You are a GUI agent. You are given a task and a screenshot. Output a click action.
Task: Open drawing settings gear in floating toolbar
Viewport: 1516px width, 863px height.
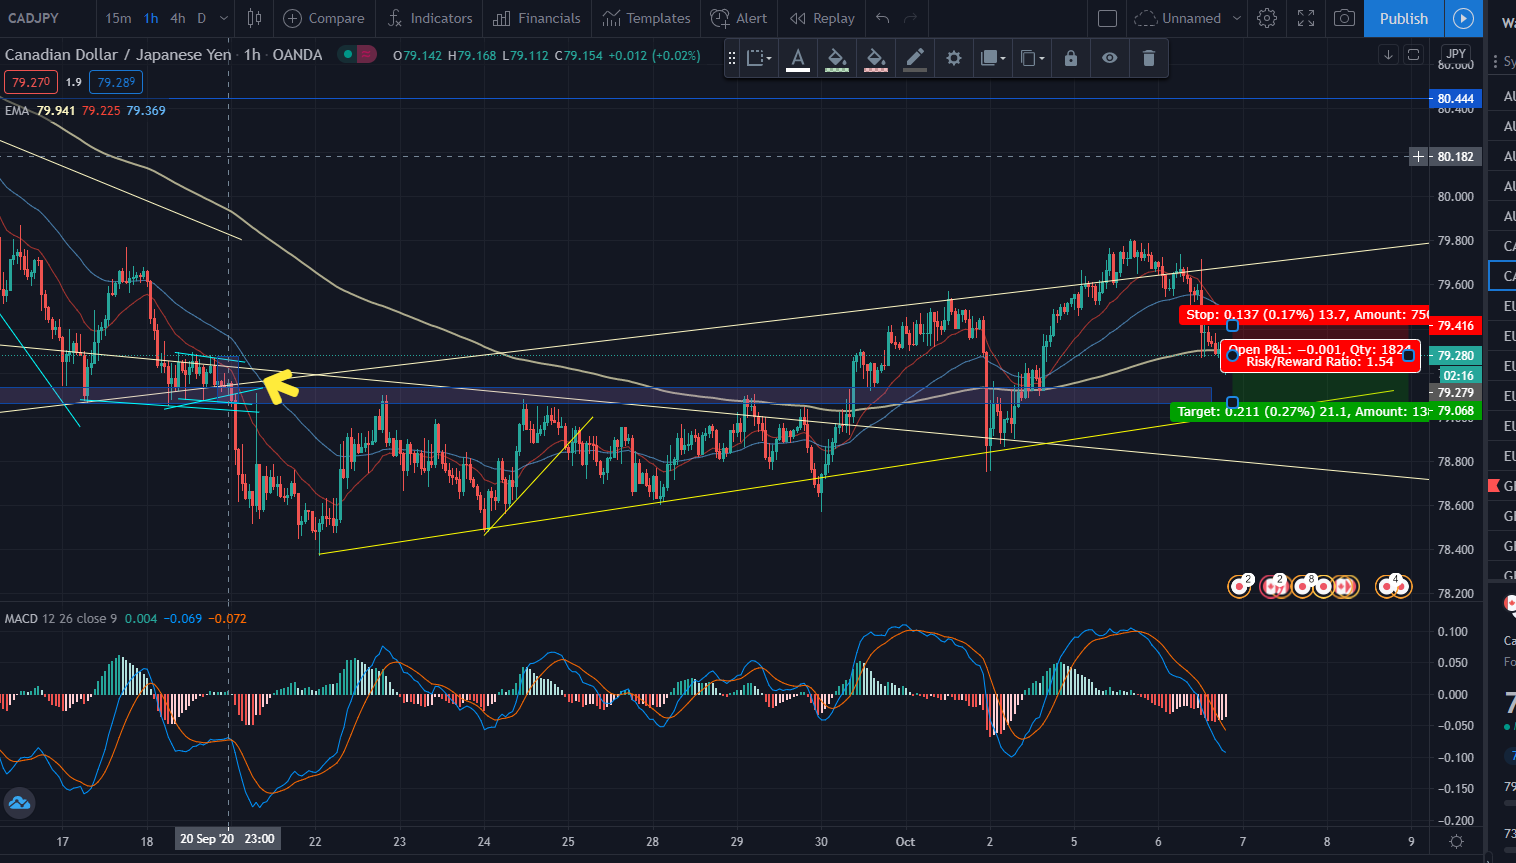pos(954,59)
